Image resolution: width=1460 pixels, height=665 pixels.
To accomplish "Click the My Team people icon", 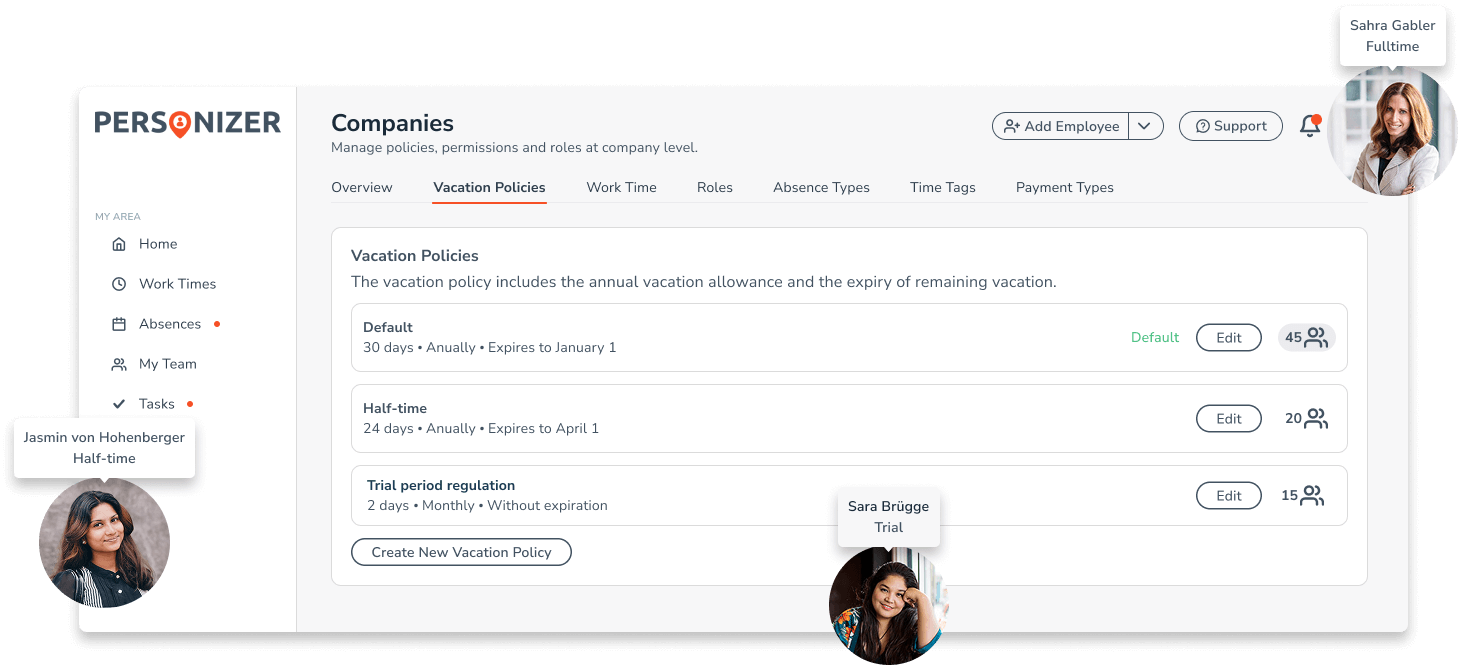I will point(117,363).
